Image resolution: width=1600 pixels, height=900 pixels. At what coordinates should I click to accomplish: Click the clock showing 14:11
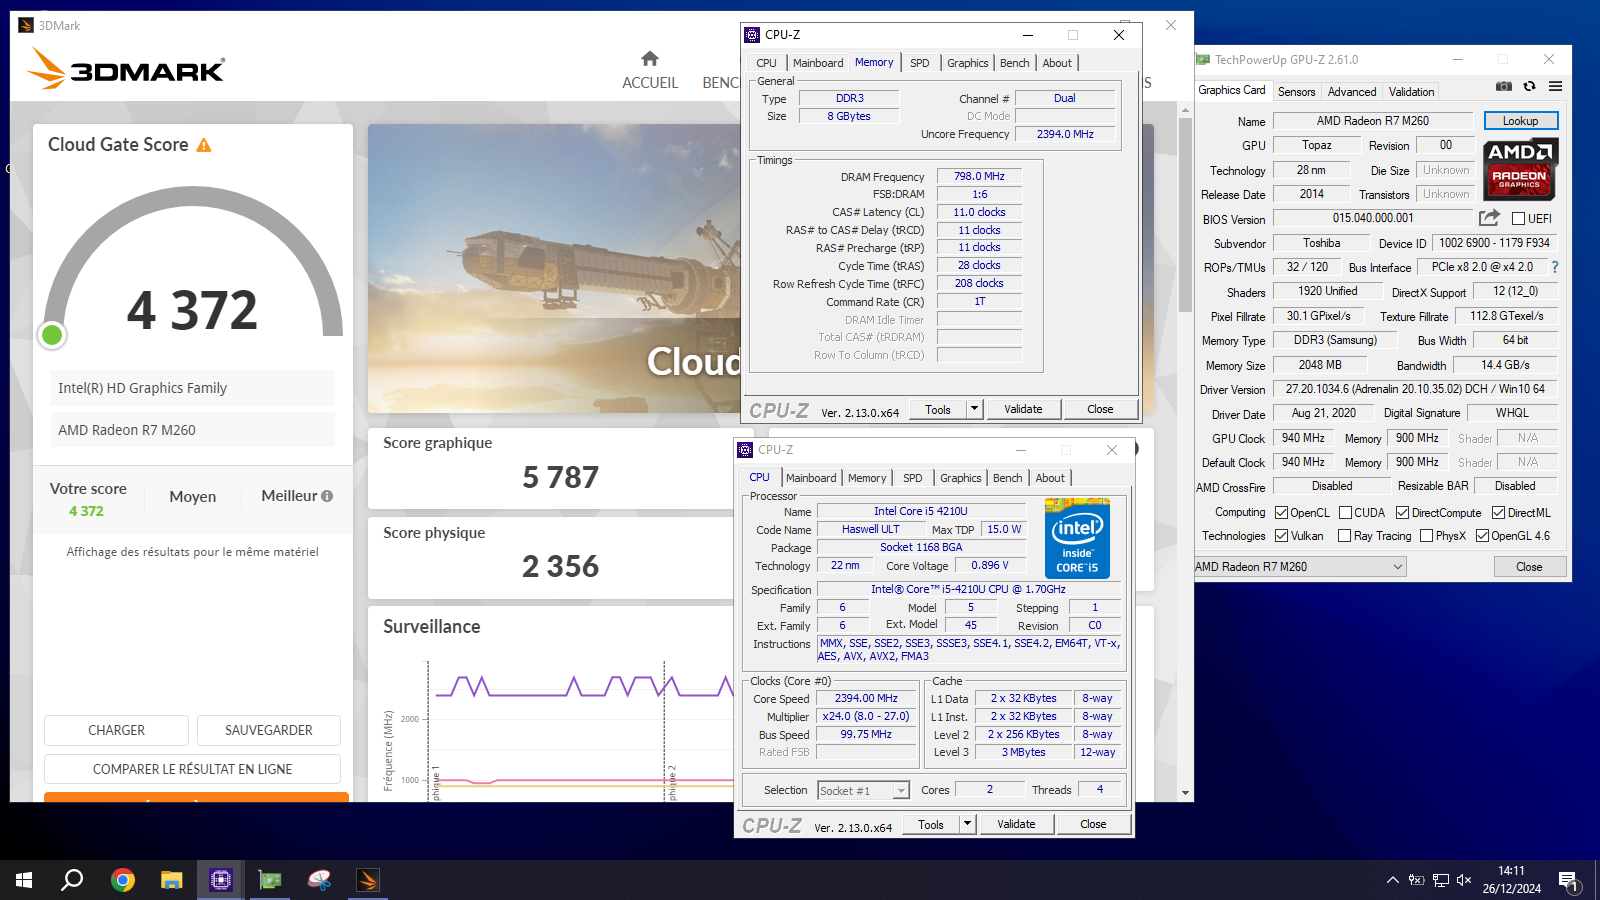click(x=1512, y=871)
